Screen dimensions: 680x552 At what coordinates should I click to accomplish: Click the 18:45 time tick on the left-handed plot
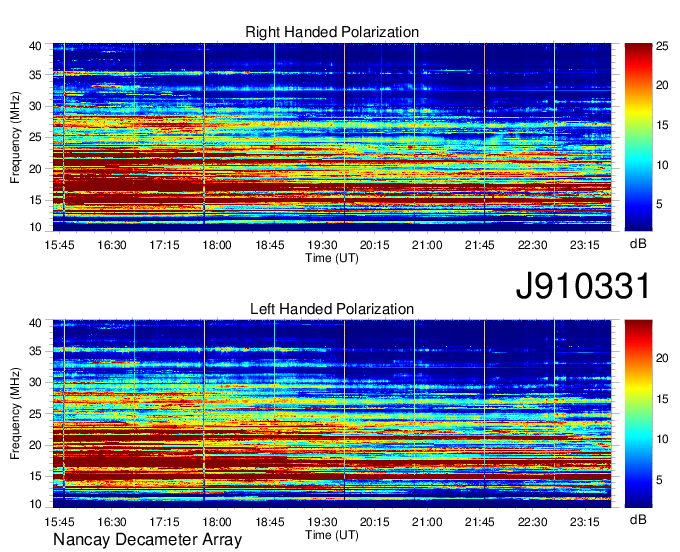270,522
